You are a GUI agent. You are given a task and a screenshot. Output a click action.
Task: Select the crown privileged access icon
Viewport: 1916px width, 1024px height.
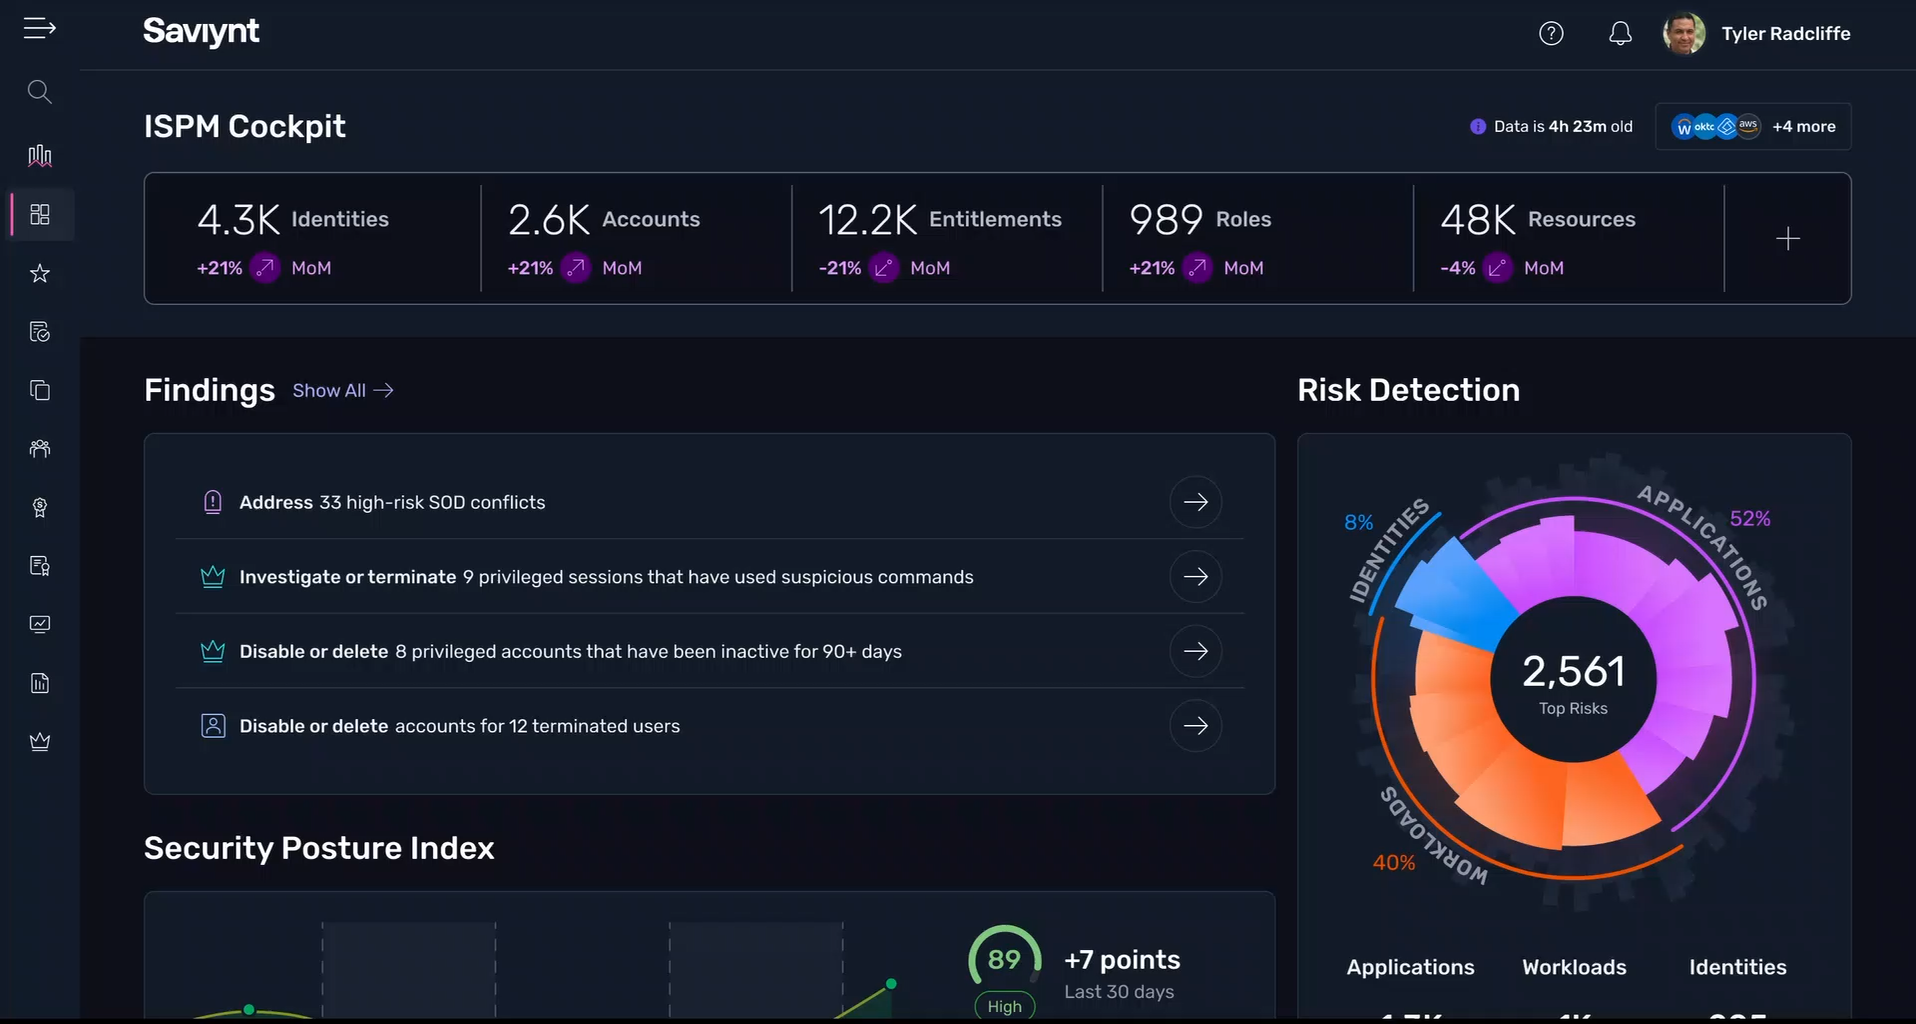[40, 741]
